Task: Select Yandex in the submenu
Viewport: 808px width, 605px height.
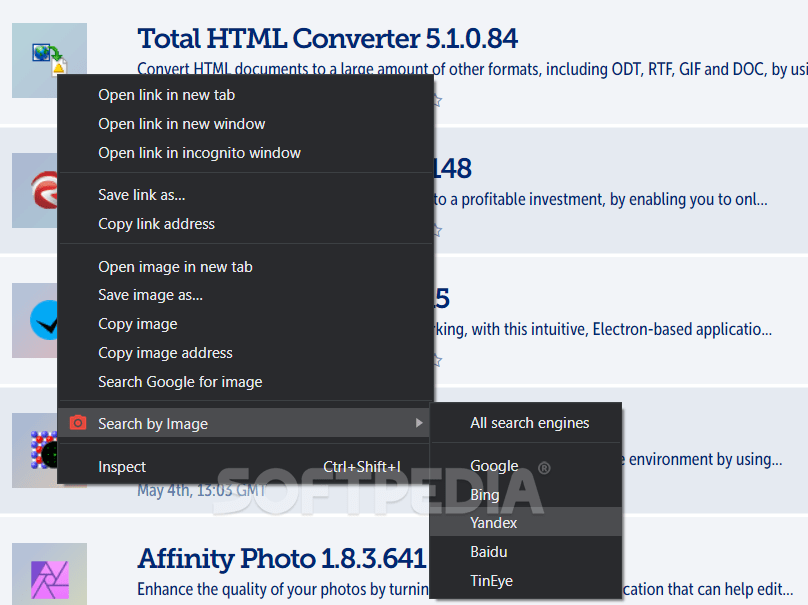Action: [526, 523]
